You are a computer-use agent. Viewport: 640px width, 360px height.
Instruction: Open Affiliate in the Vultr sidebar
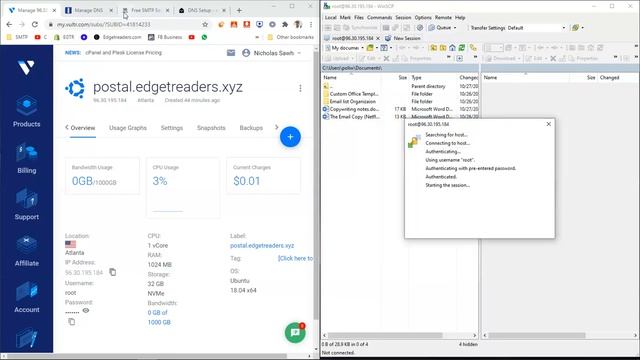(27, 251)
